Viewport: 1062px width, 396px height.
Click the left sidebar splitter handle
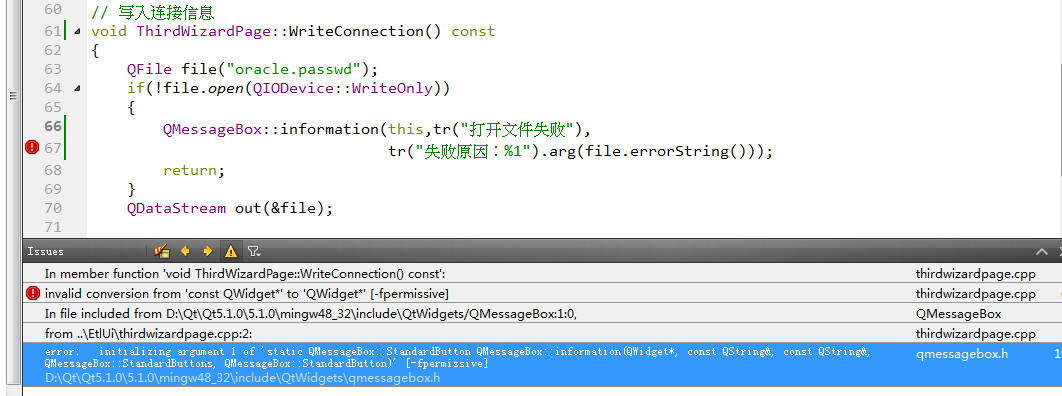[12, 96]
